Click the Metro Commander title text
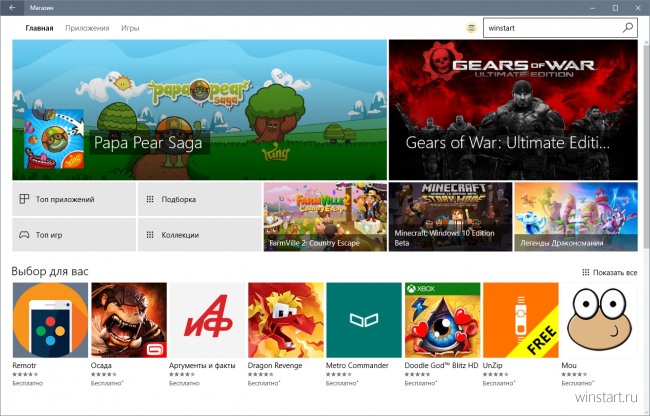650x416 pixels. click(x=357, y=365)
